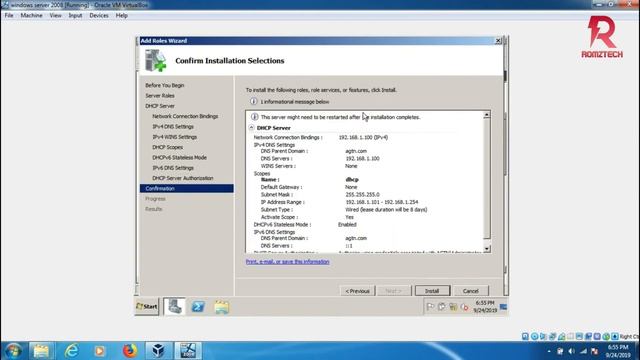640x360 pixels.
Task: Select Server Roles step
Action: click(x=160, y=96)
